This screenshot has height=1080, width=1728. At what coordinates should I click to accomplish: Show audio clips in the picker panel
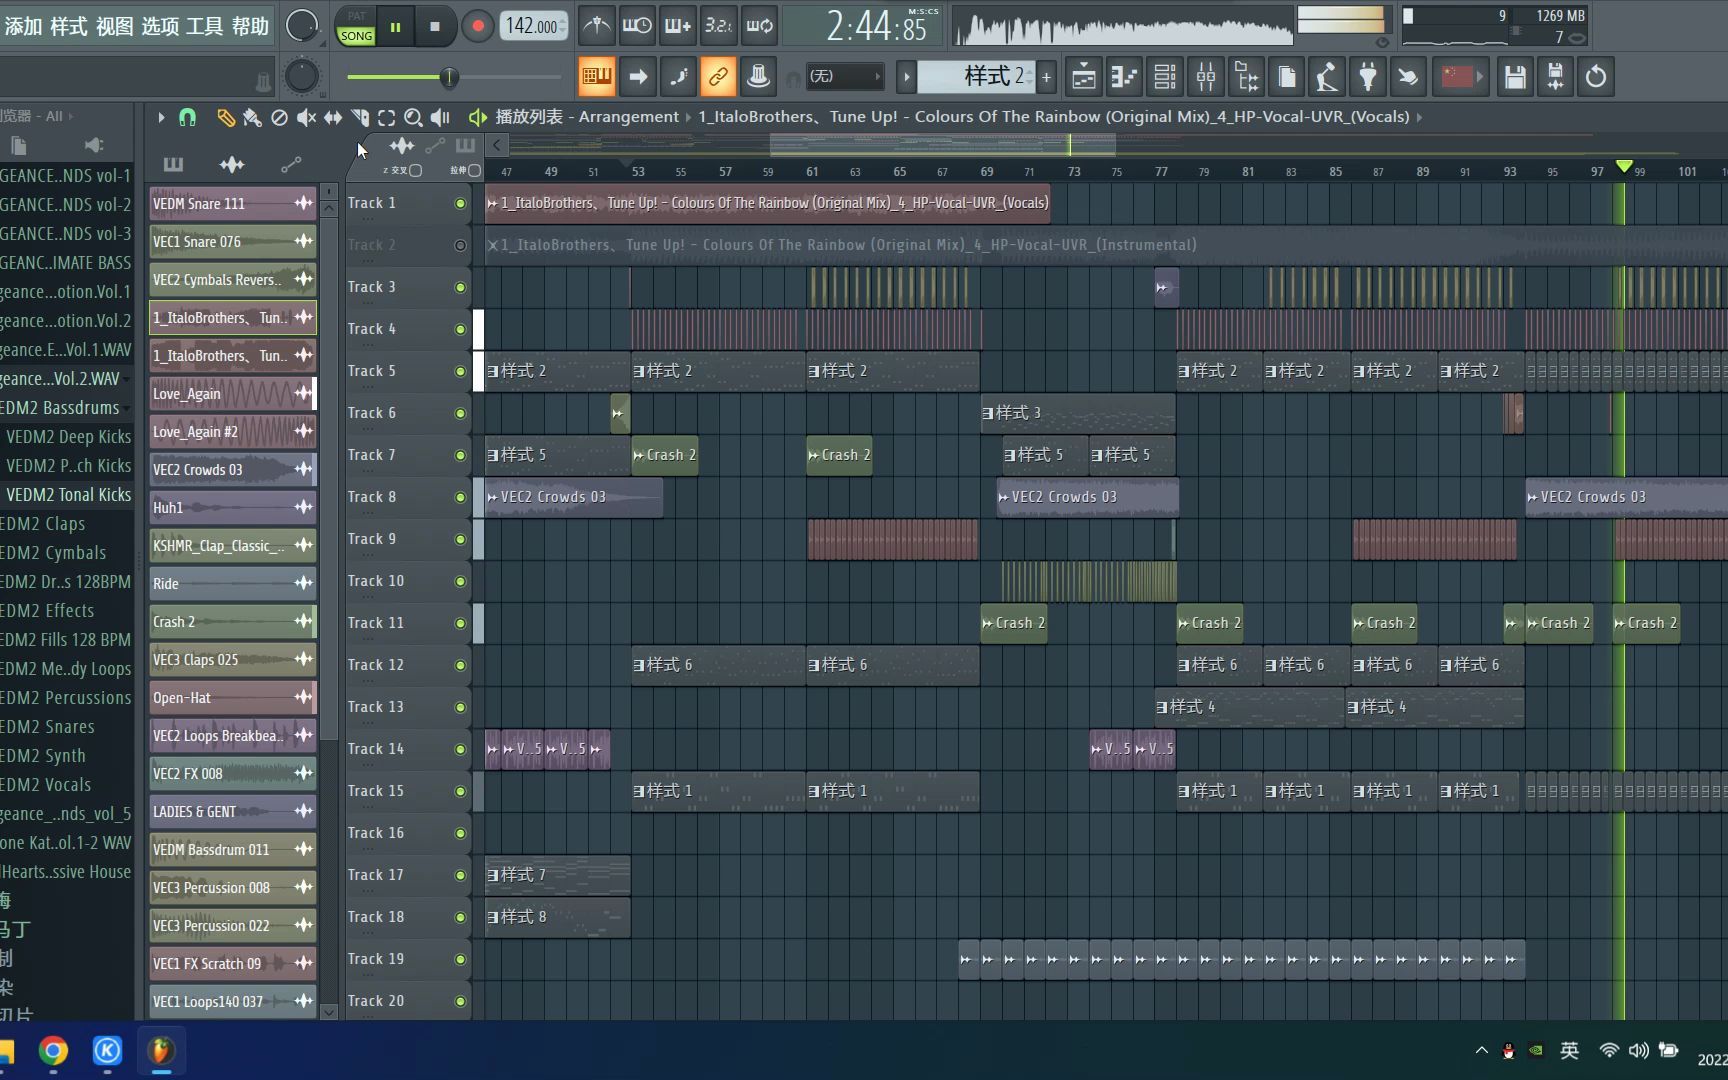click(x=231, y=164)
